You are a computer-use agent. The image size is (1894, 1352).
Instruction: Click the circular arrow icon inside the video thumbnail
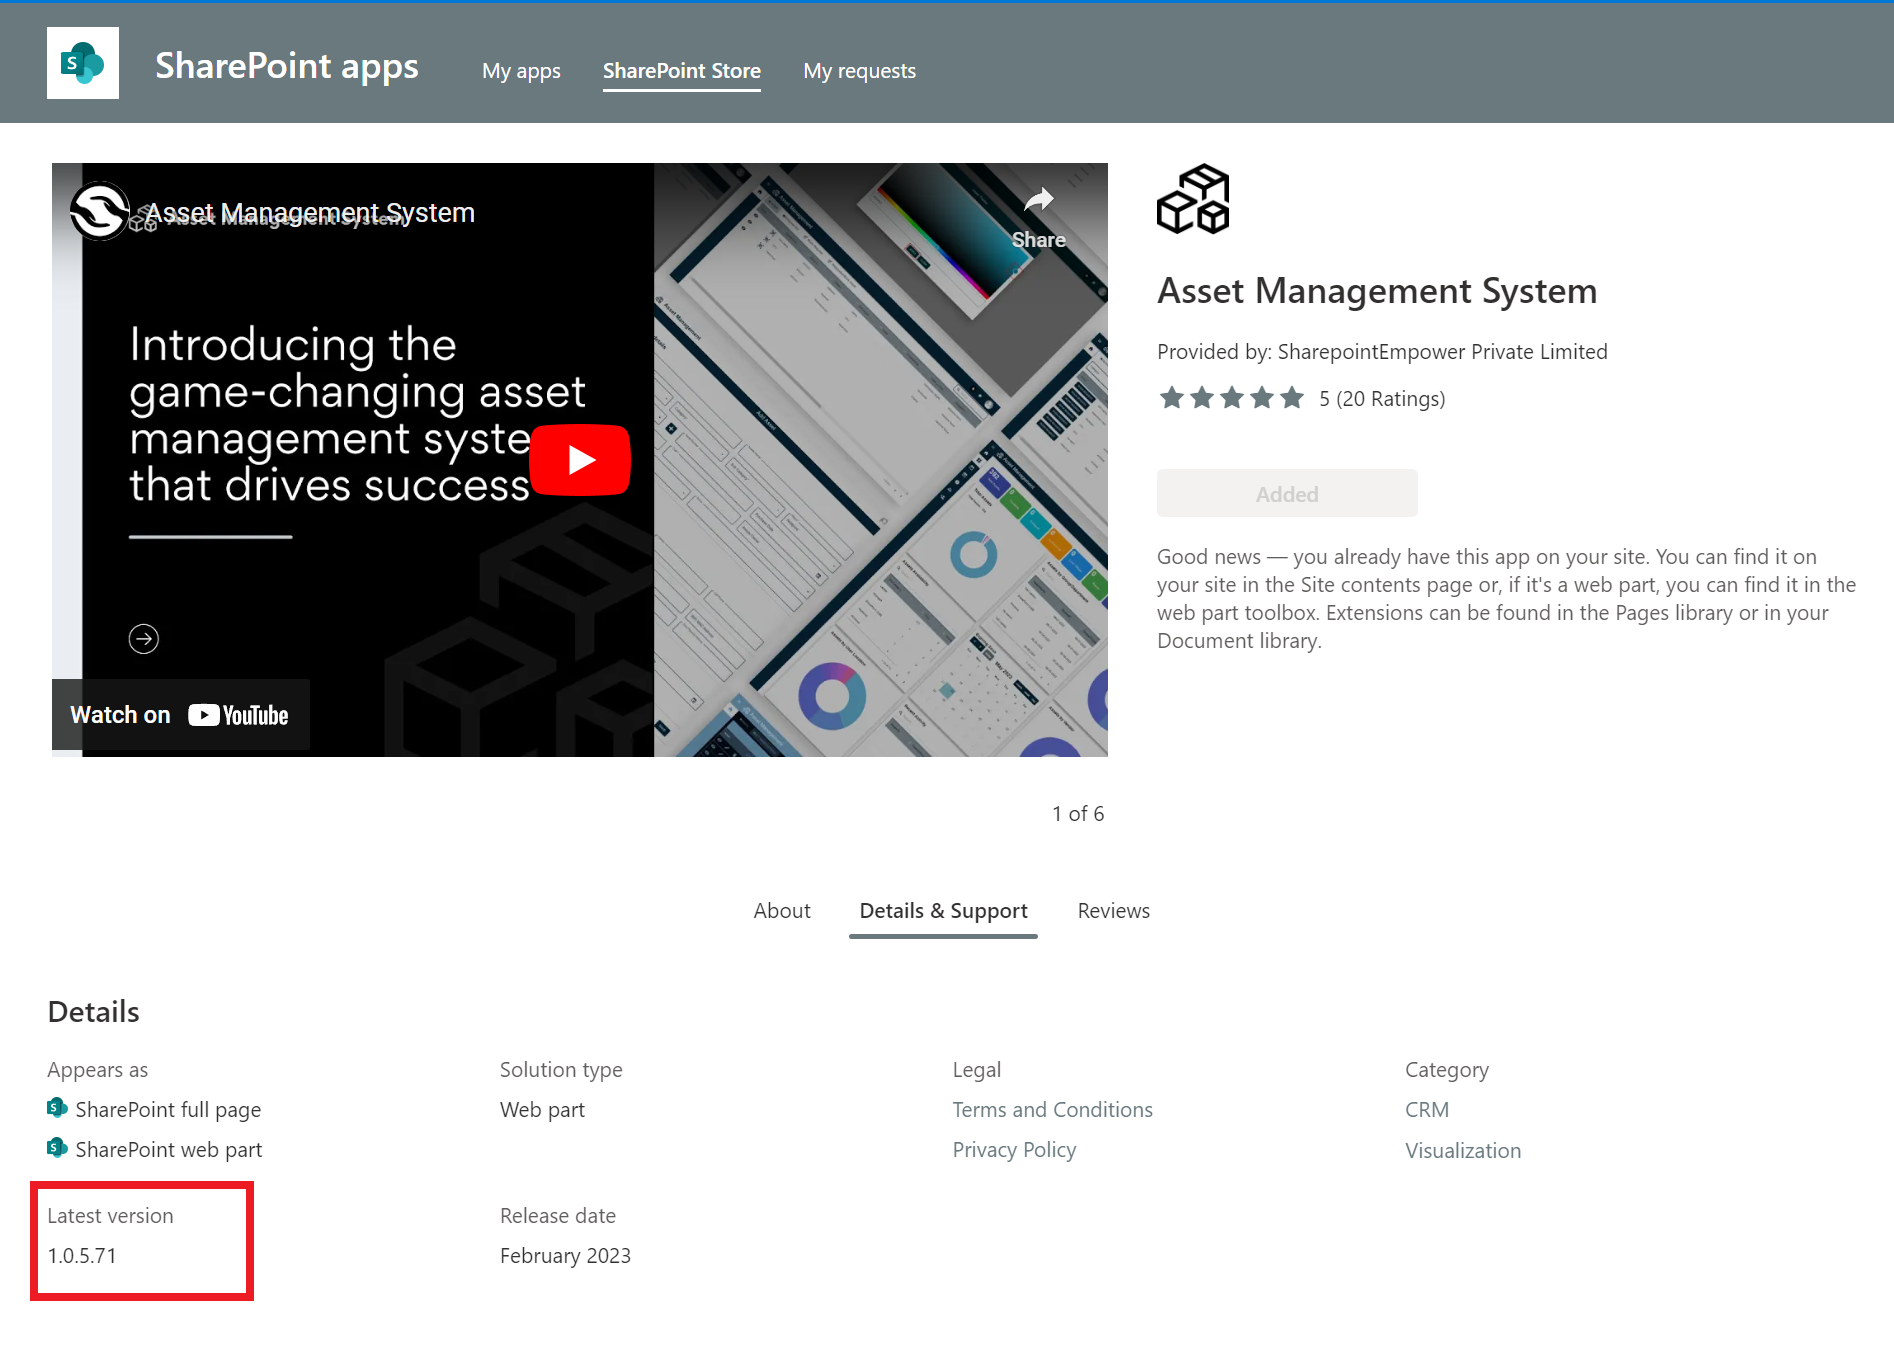point(144,637)
